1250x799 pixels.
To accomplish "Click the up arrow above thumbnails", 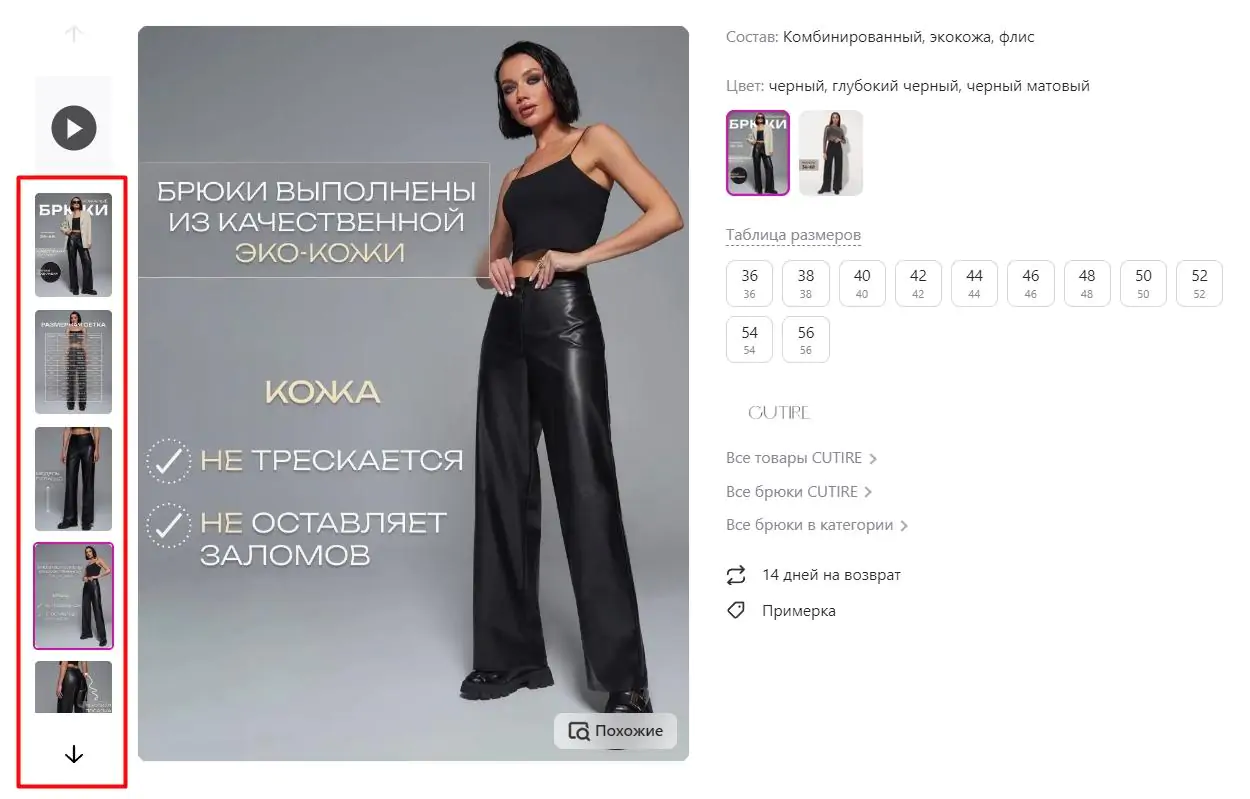I will click(73, 34).
